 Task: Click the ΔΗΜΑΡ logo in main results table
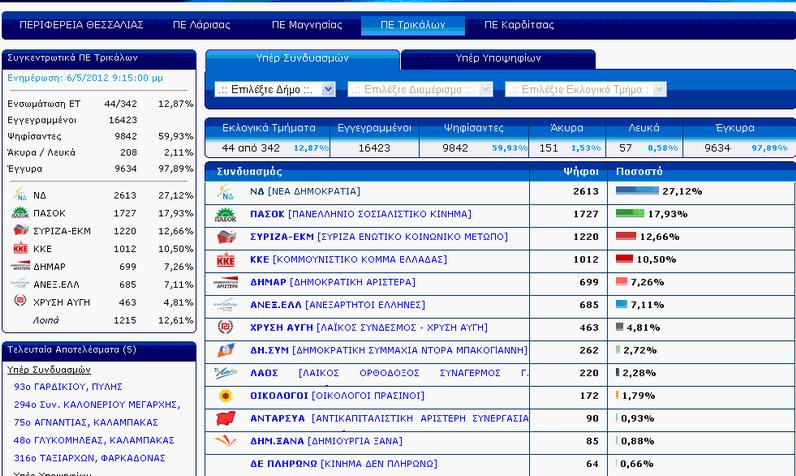coord(225,282)
